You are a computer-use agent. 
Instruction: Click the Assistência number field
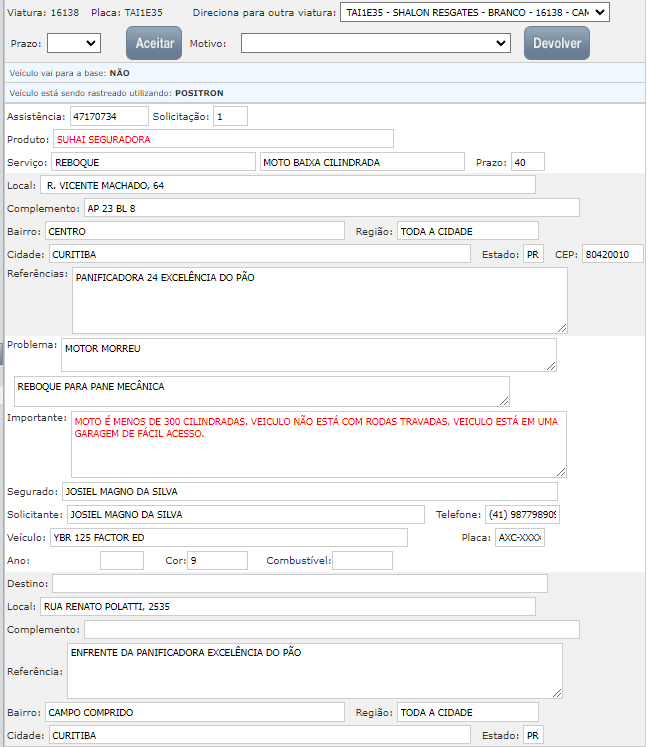tap(108, 116)
